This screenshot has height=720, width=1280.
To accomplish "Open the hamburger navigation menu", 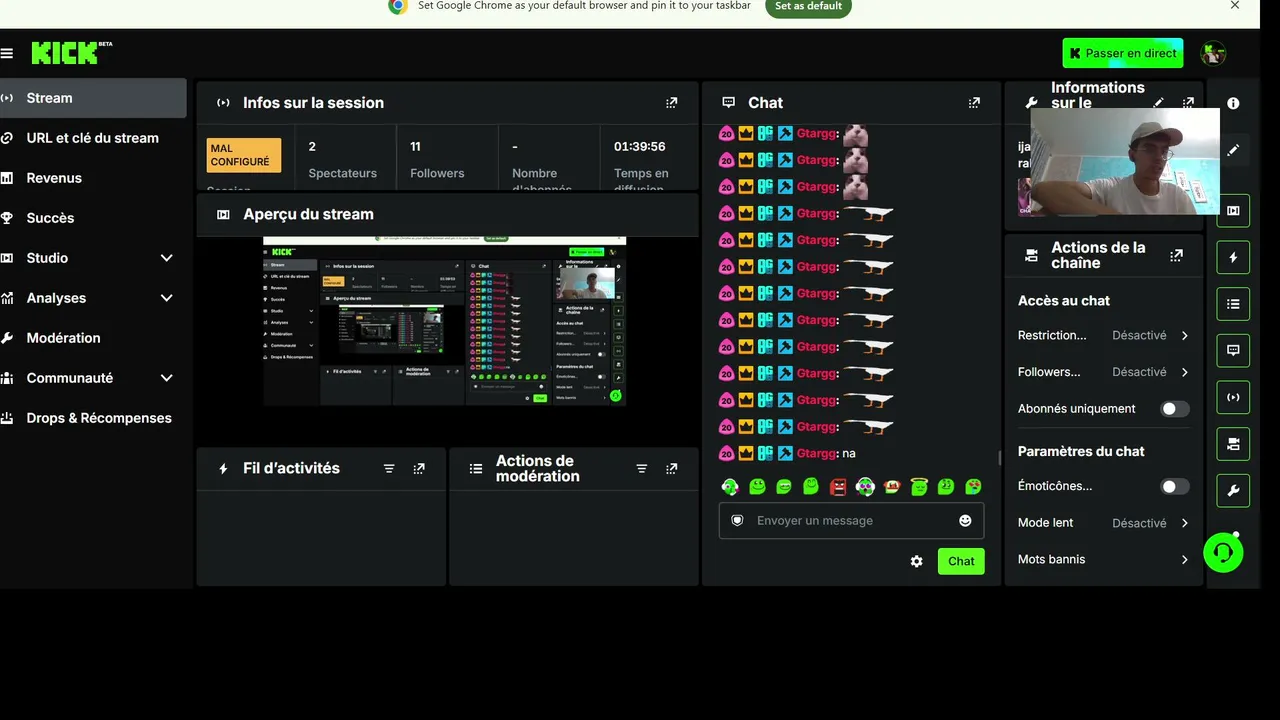I will [7, 53].
